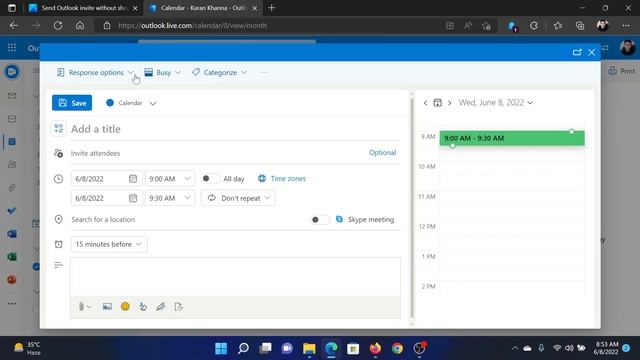640x360 pixels.
Task: Open browser favorites star icon
Action: coord(558,26)
